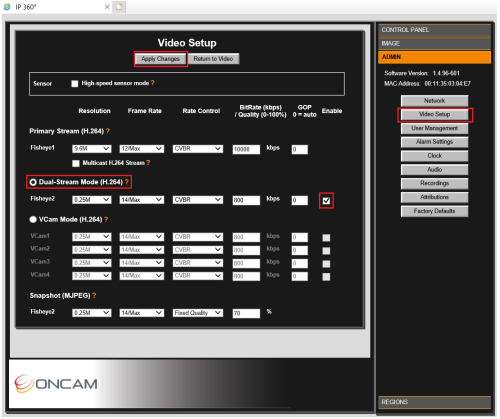Open Video Setup page

[434, 114]
